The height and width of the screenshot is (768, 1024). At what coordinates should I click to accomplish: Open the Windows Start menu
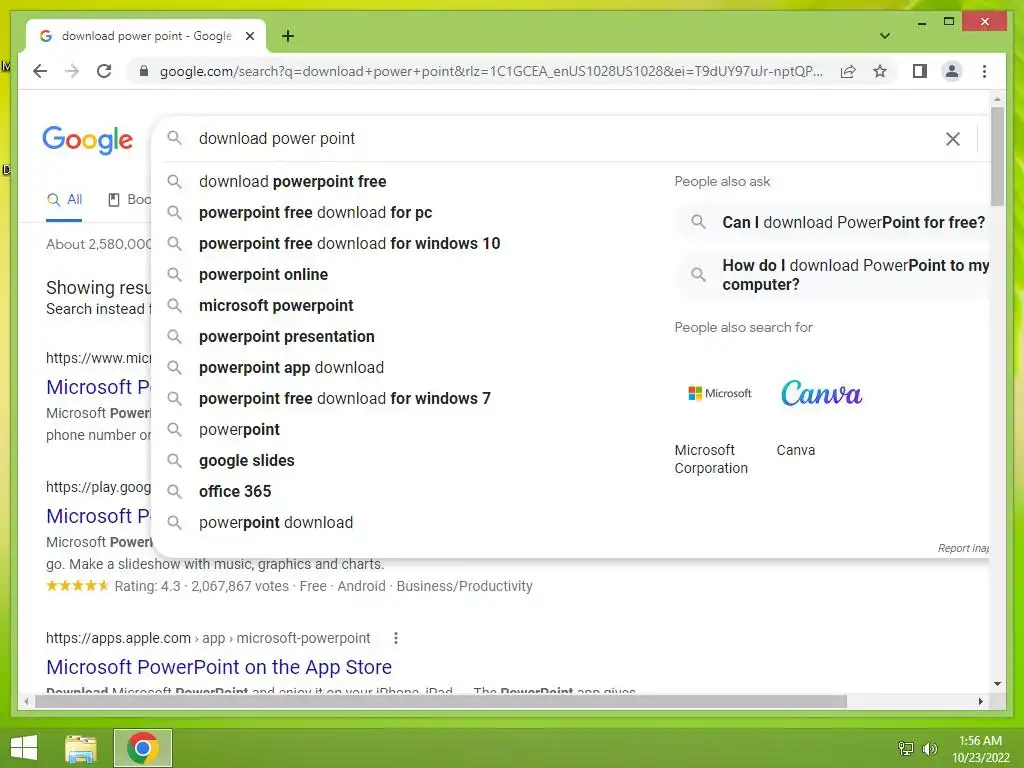24,748
